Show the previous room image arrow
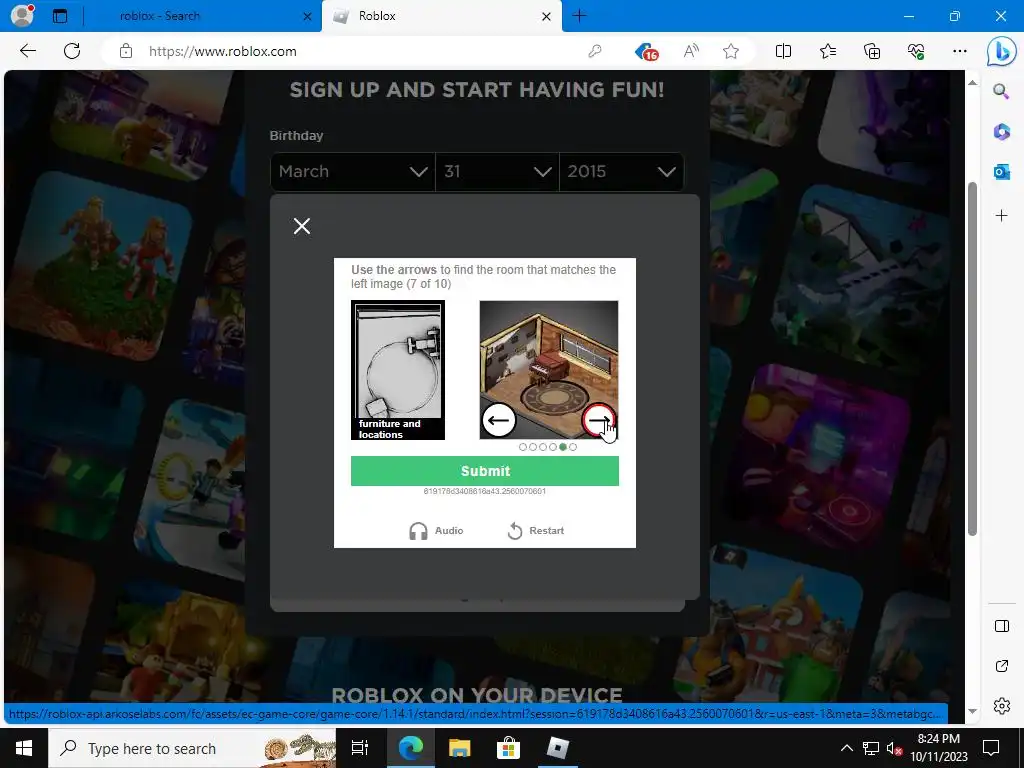 coord(499,420)
